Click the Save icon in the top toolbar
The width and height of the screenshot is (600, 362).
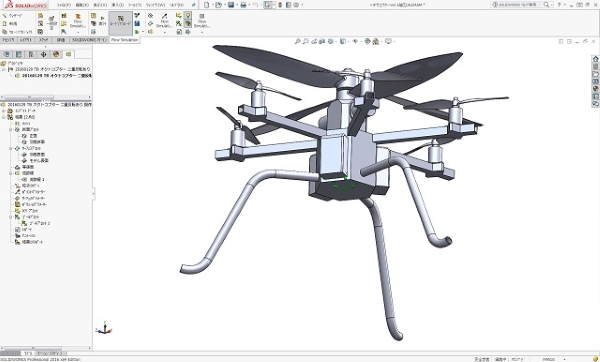coord(231,5)
